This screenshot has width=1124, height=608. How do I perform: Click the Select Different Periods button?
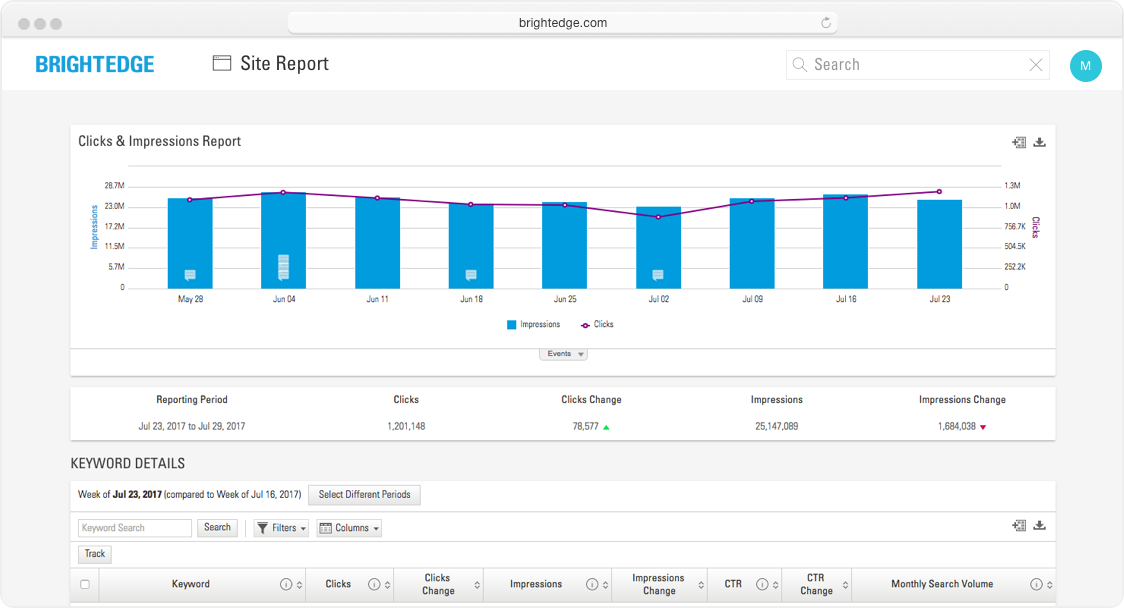[x=364, y=495]
